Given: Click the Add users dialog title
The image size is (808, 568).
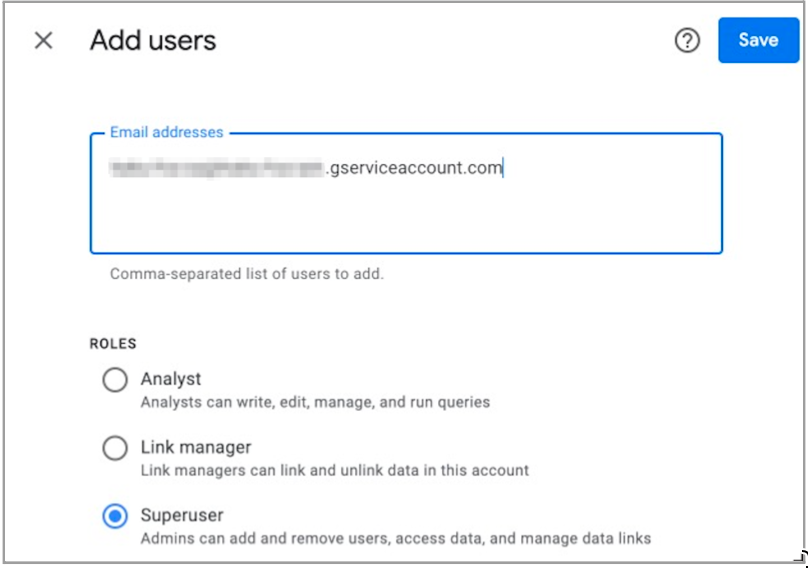Looking at the screenshot, I should [153, 41].
